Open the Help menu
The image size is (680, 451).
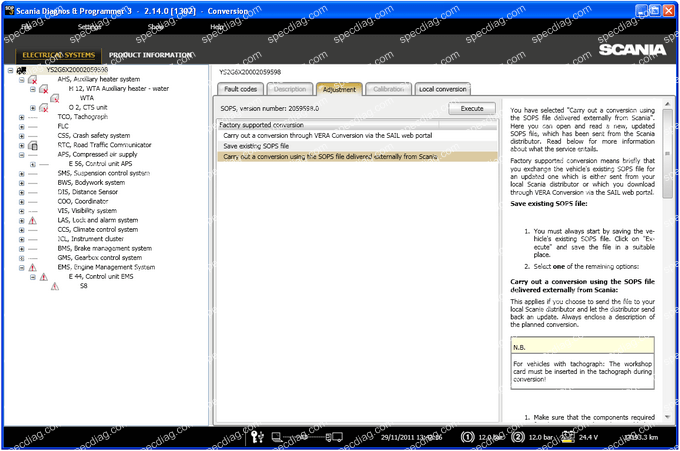click(x=217, y=27)
